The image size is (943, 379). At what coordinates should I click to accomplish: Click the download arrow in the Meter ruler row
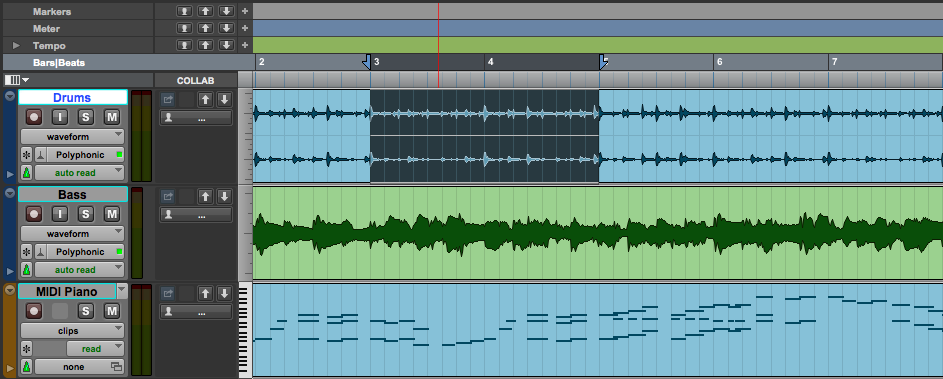click(x=226, y=28)
